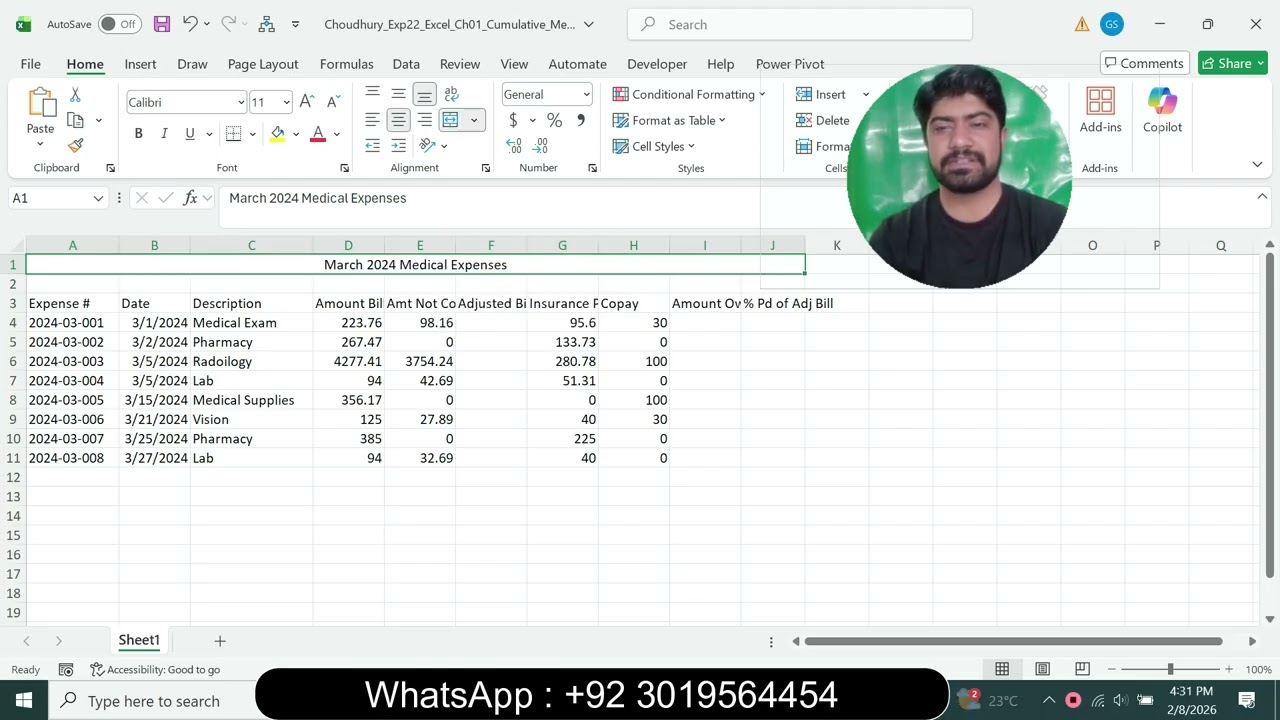Apply percent style format

[554, 120]
